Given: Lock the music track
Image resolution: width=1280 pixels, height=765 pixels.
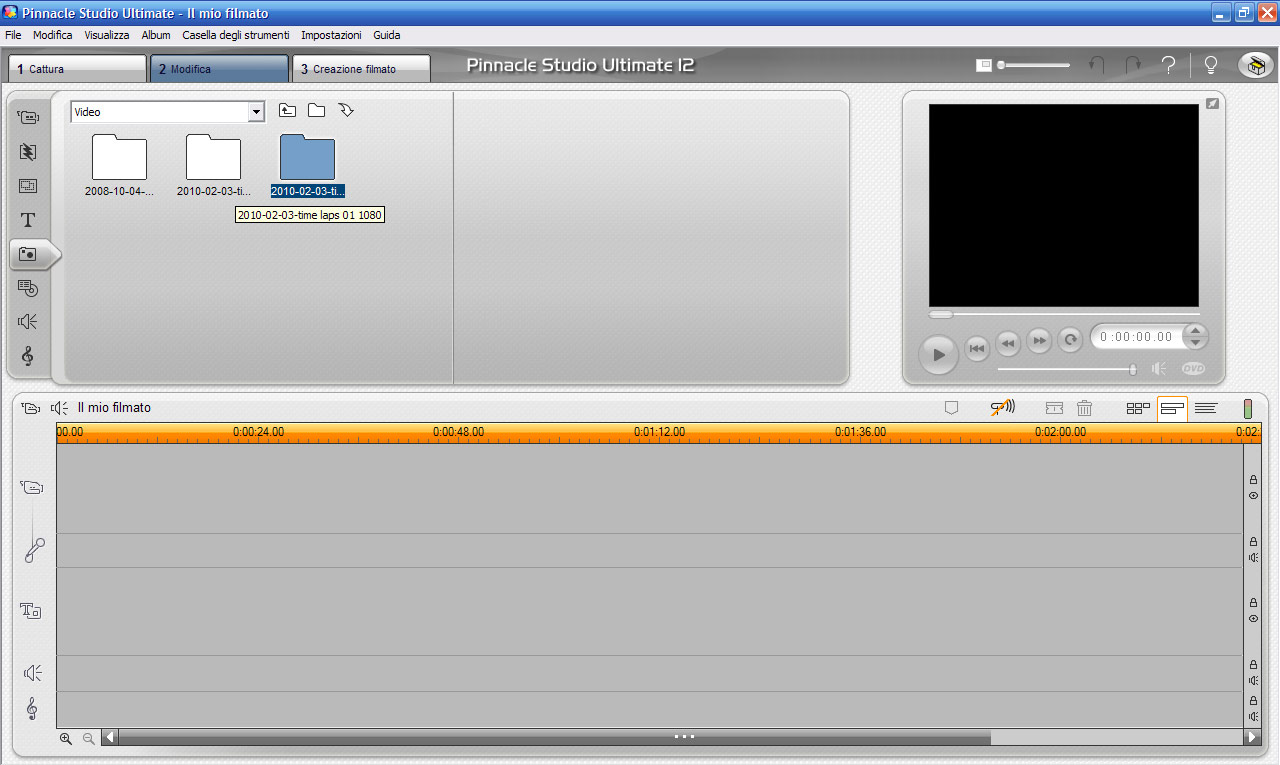Looking at the screenshot, I should pyautogui.click(x=1253, y=701).
